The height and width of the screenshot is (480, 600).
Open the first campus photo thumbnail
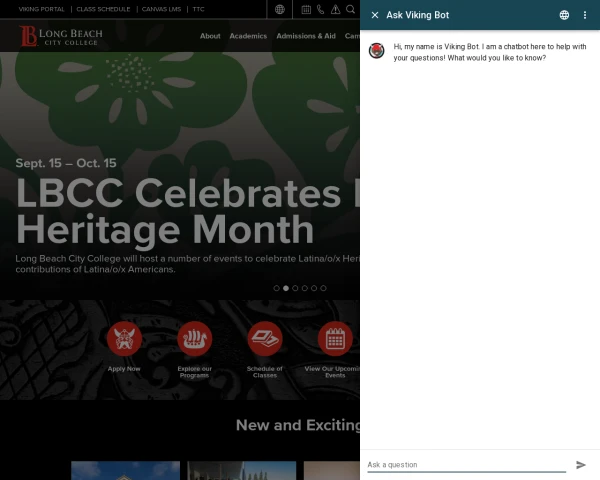tap(126, 471)
